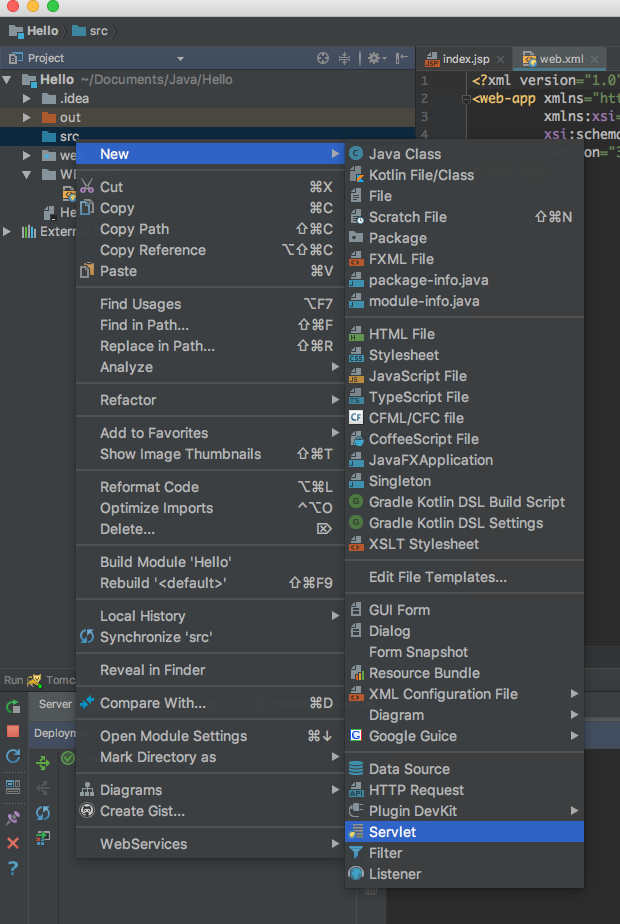Click the collapse all icon in Project panel
620x924 pixels.
[345, 58]
